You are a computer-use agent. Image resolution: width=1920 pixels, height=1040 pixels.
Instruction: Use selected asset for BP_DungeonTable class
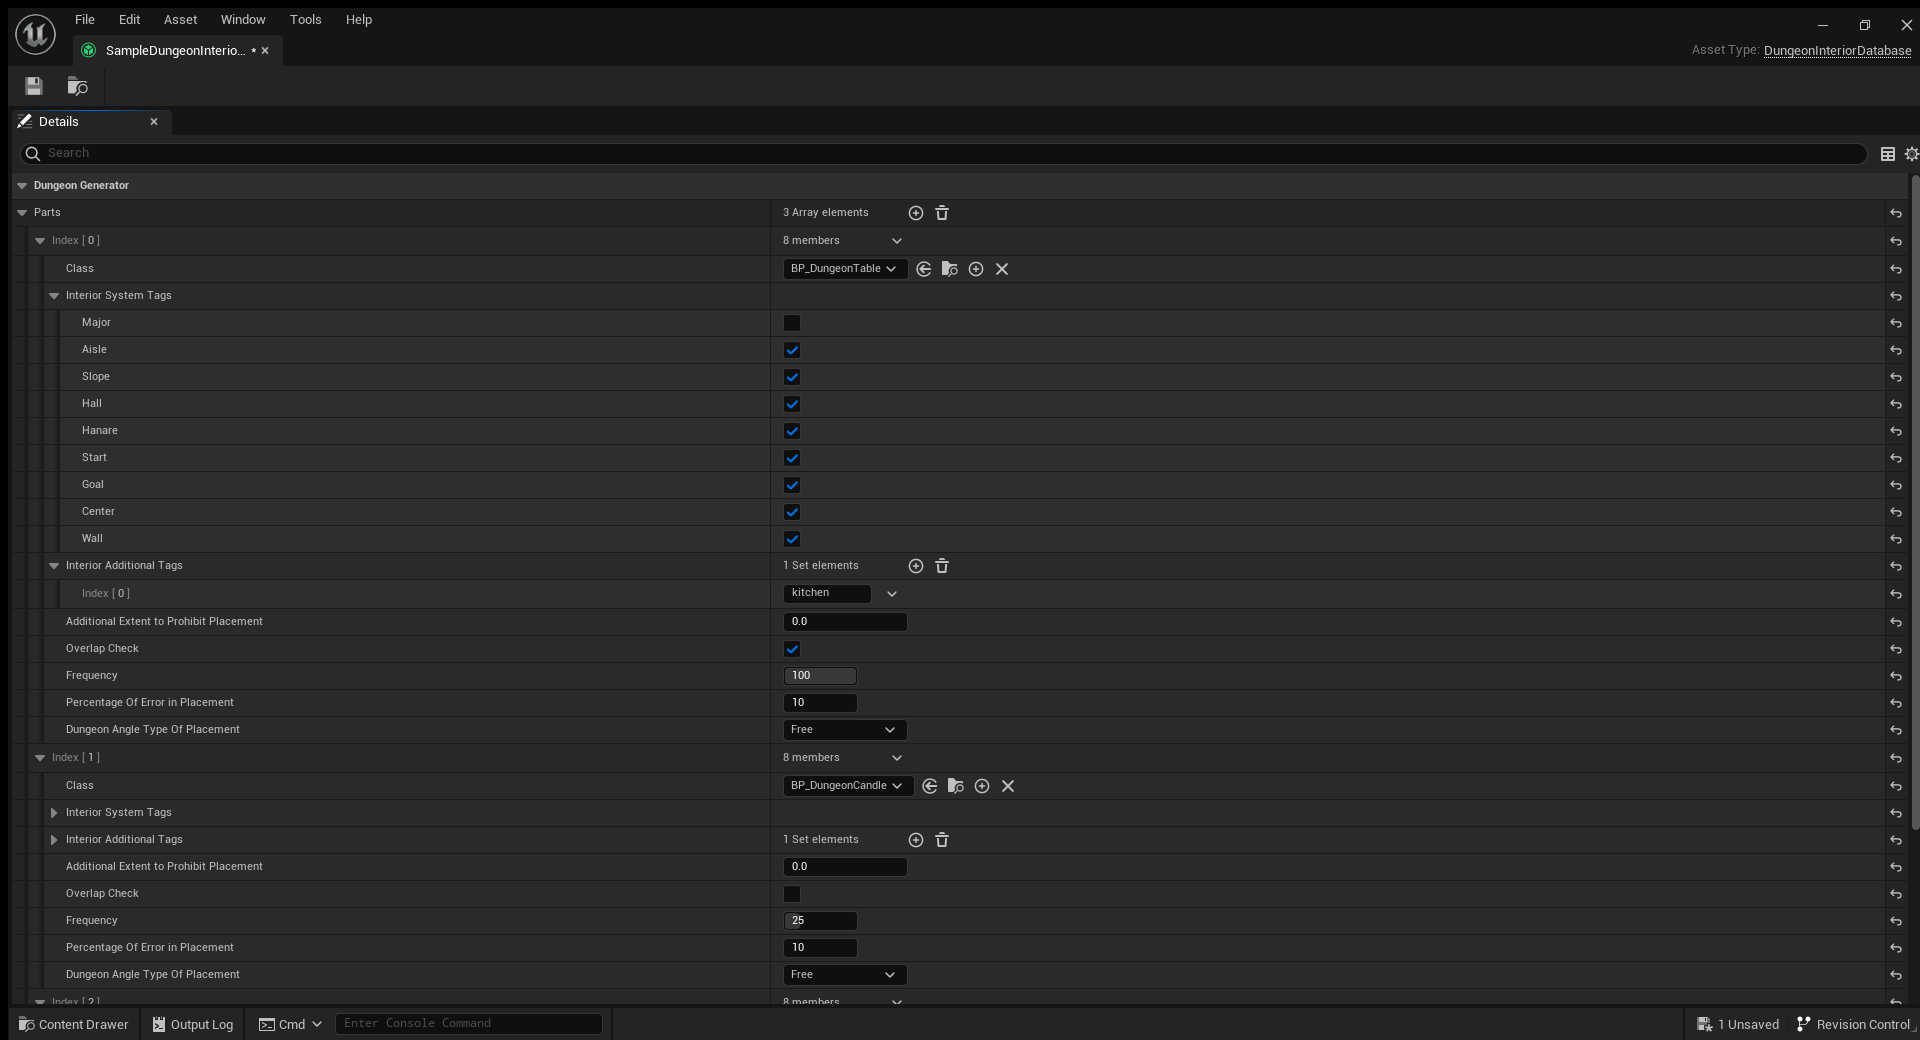pos(924,269)
